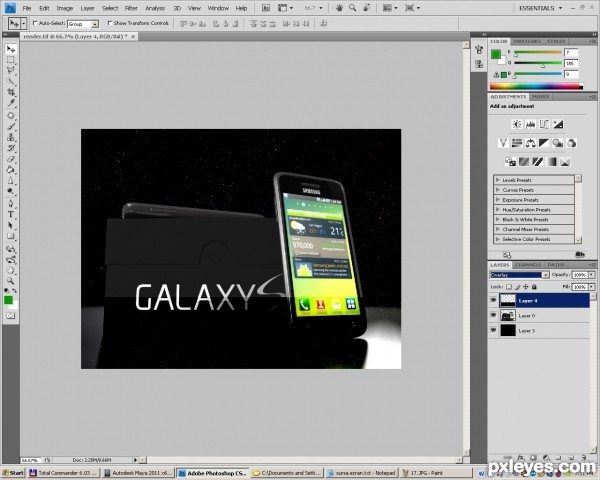Image resolution: width=600 pixels, height=480 pixels.
Task: Select the Lasso tool
Action: (x=11, y=71)
